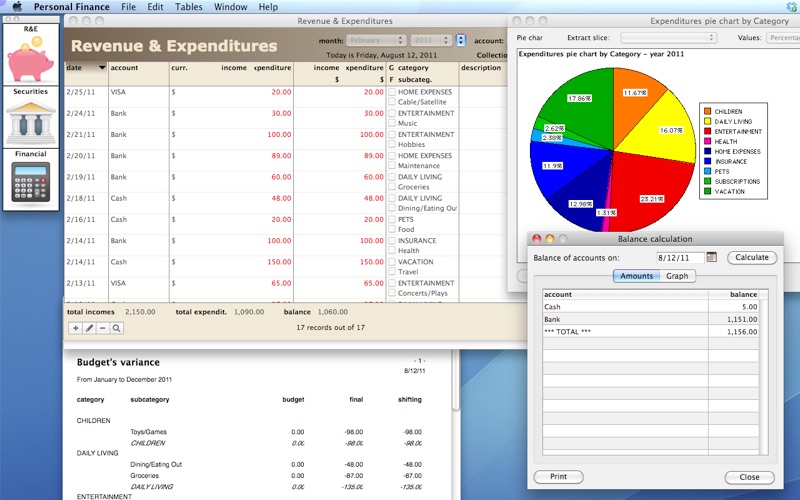Select the Bank row in balance table

pyautogui.click(x=651, y=319)
